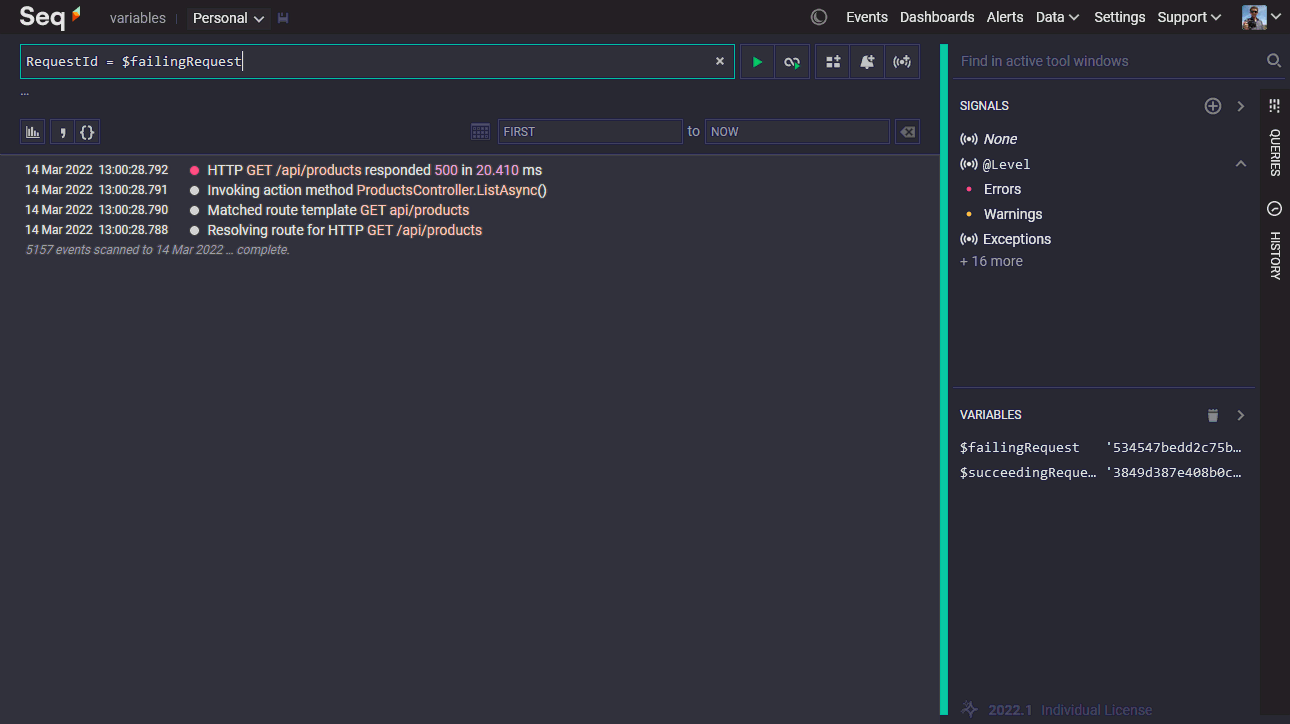Open the Data dropdown menu
This screenshot has width=1290, height=724.
pos(1057,17)
